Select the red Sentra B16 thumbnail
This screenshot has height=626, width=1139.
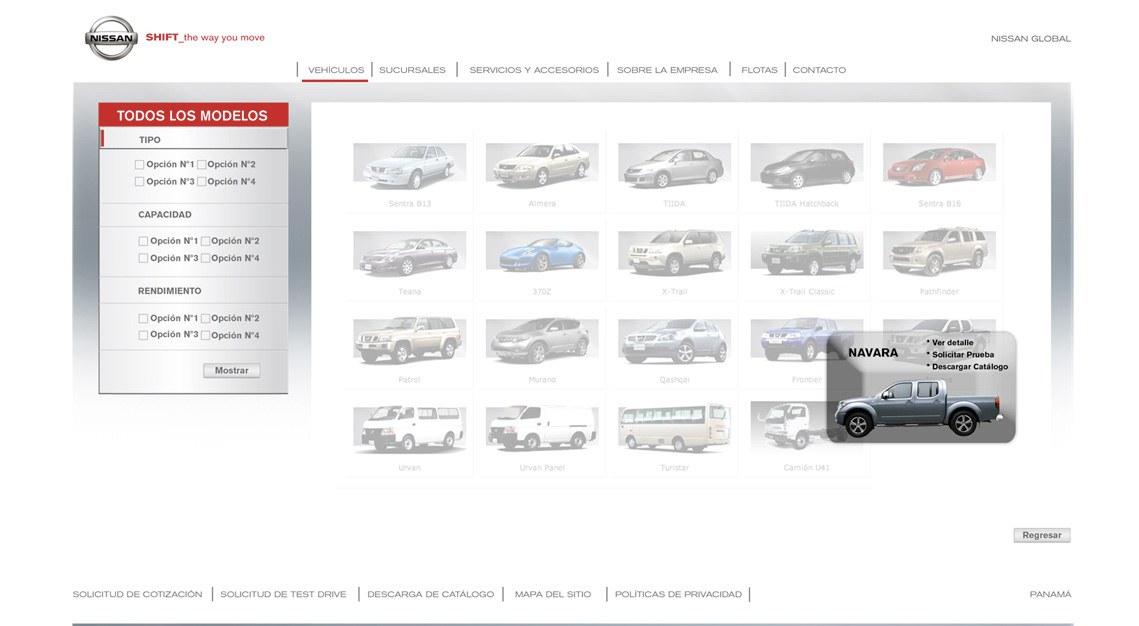(x=939, y=167)
